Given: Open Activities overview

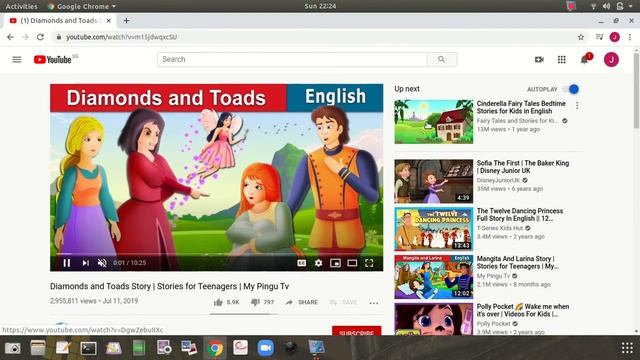Looking at the screenshot, I should tap(21, 6).
